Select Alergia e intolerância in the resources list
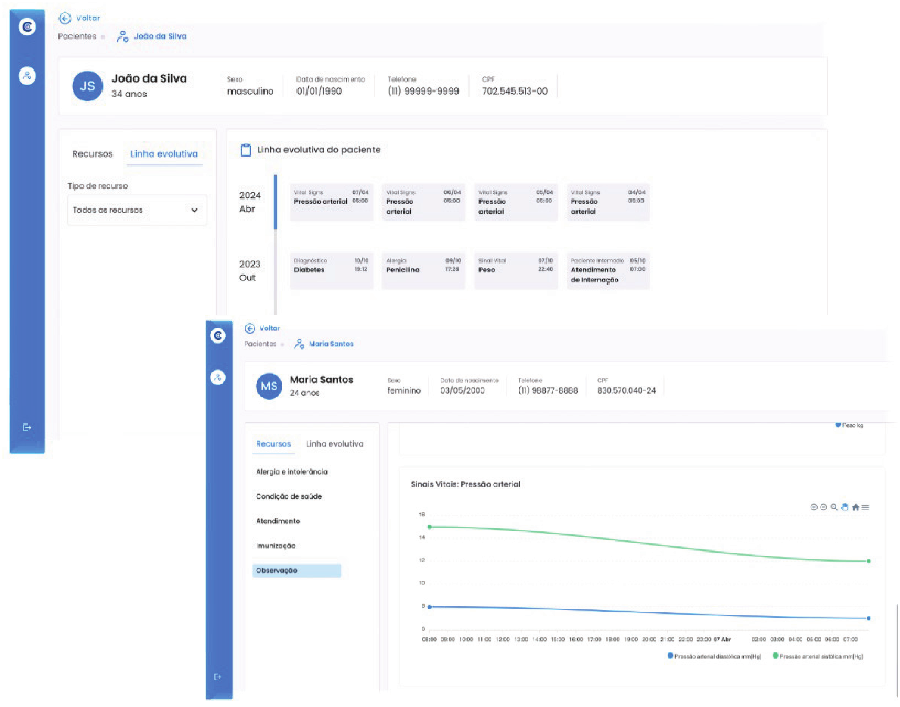 click(x=292, y=471)
